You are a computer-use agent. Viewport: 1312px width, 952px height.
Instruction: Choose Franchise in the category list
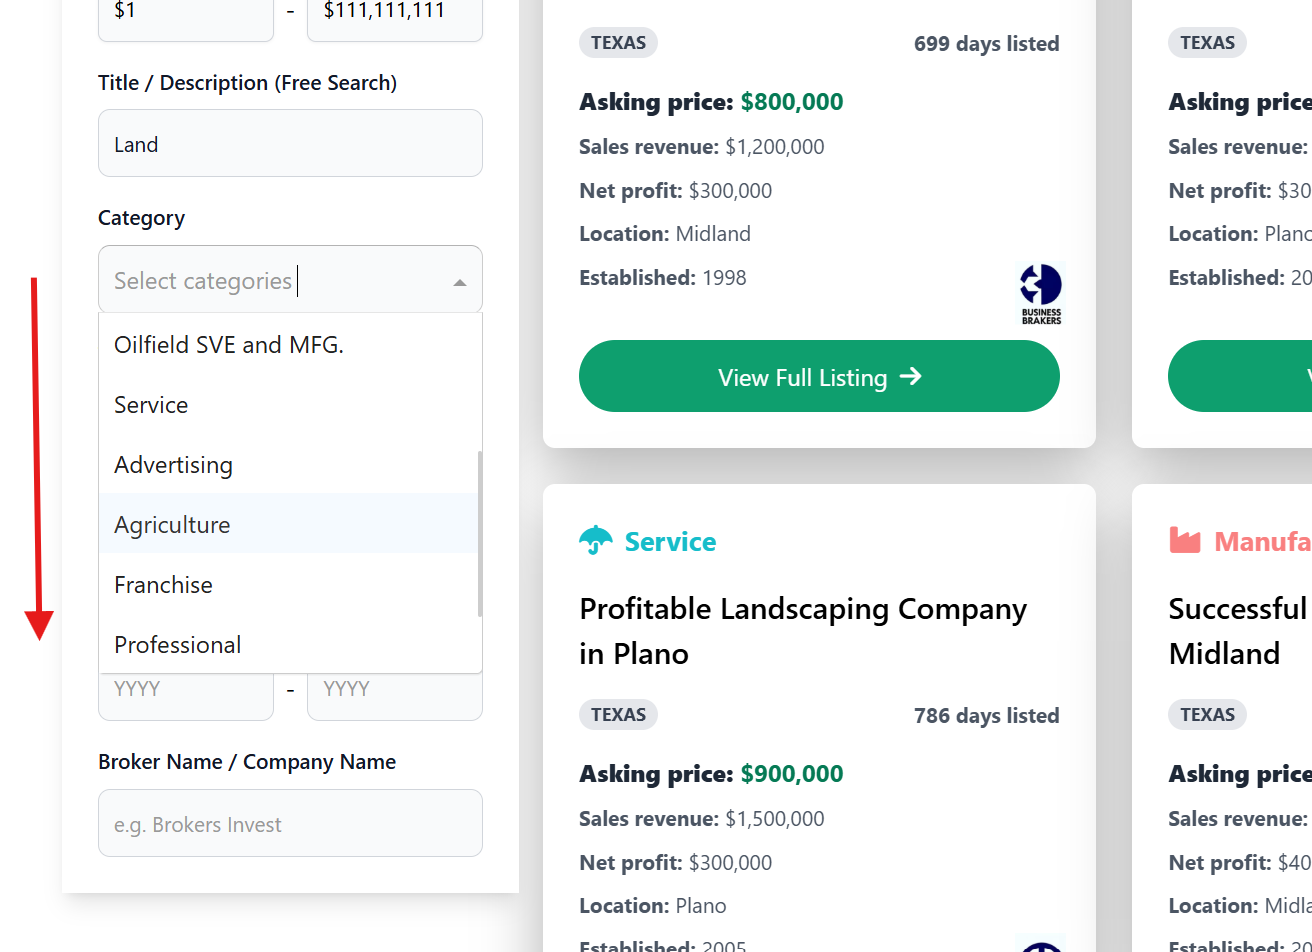[x=163, y=585]
